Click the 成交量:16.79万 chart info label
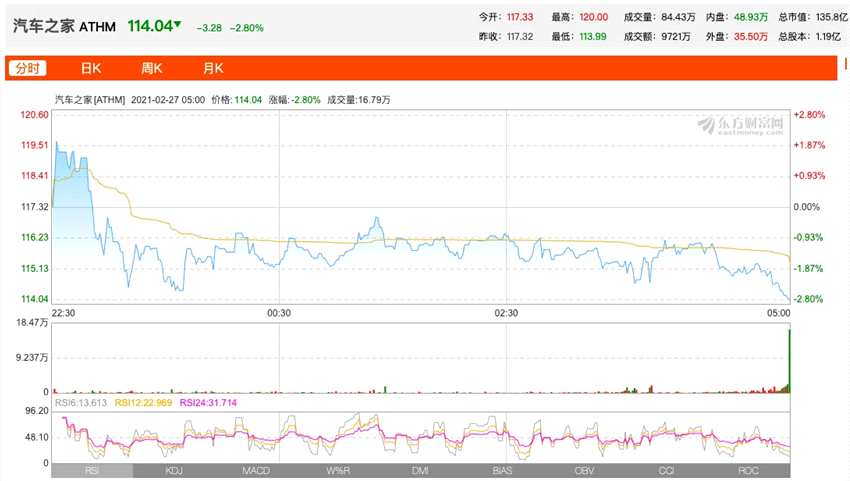 (x=359, y=100)
